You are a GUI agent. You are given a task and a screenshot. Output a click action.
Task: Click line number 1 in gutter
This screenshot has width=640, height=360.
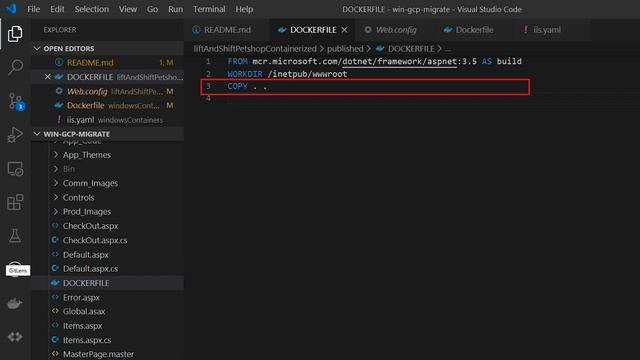coord(208,61)
